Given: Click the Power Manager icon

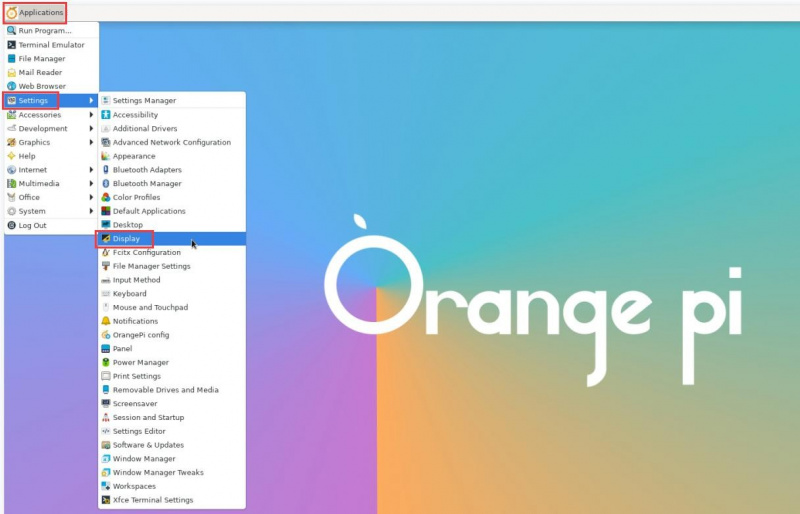Looking at the screenshot, I should click(106, 363).
